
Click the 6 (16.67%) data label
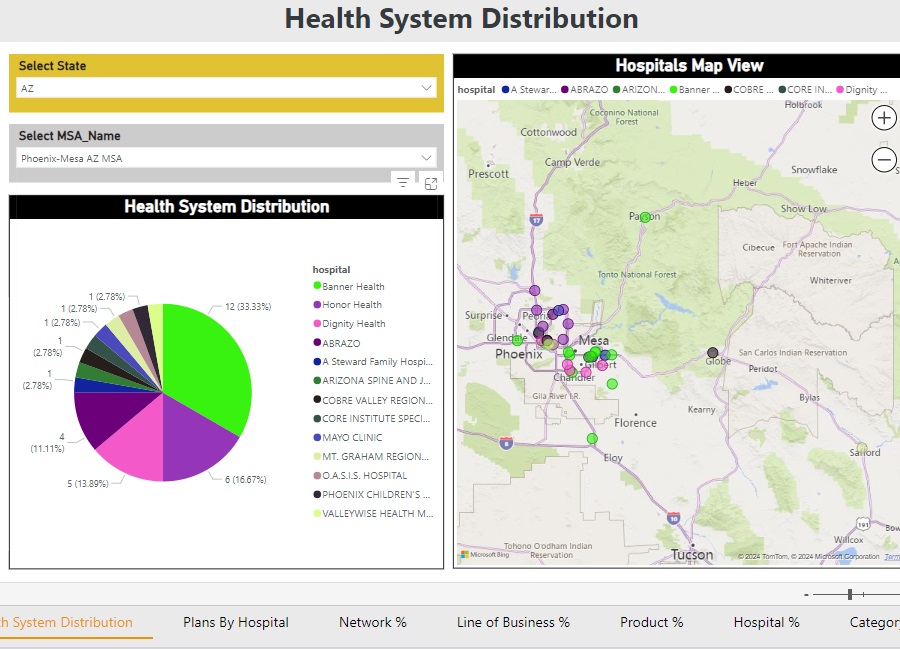point(246,479)
